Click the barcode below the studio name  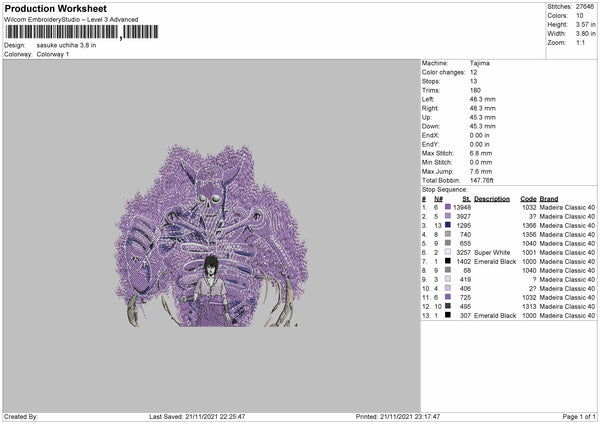coord(82,32)
